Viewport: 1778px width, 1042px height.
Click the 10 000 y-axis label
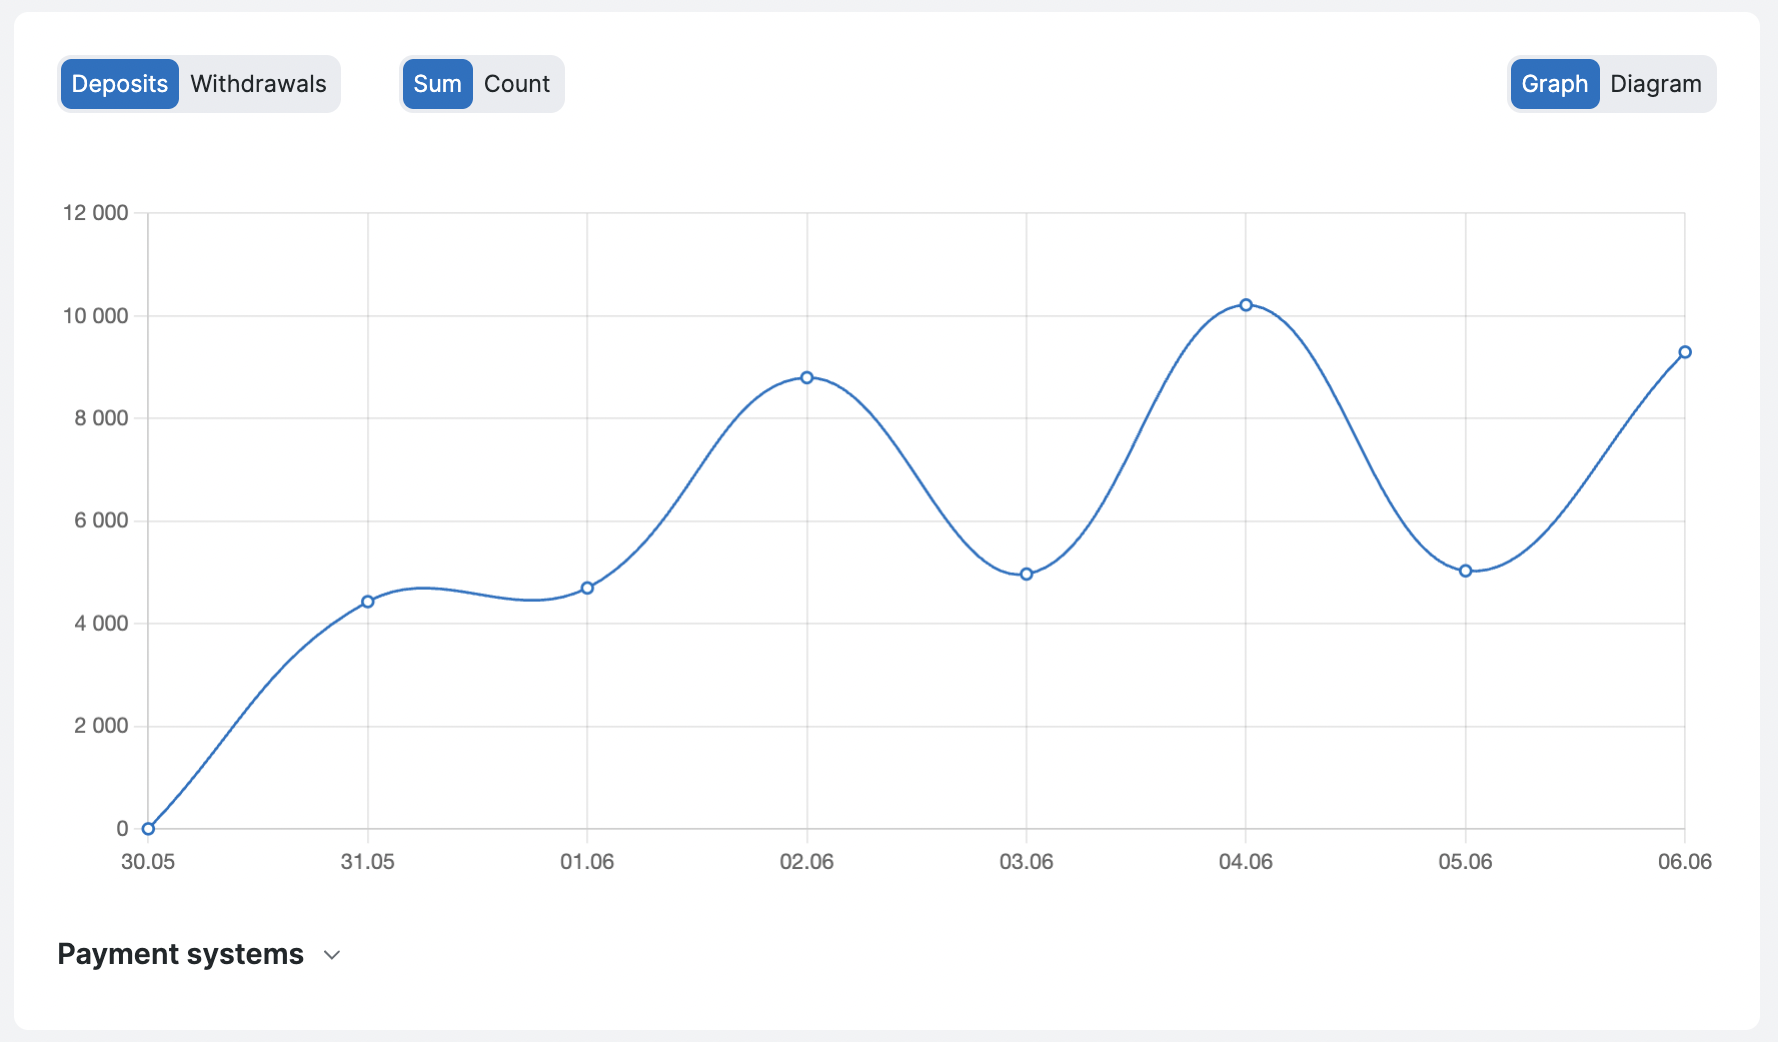(96, 316)
